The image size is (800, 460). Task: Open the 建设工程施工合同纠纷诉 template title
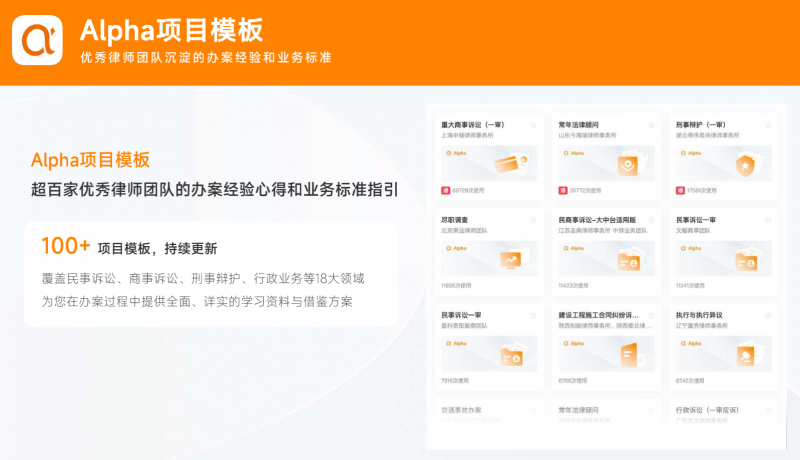pos(598,315)
